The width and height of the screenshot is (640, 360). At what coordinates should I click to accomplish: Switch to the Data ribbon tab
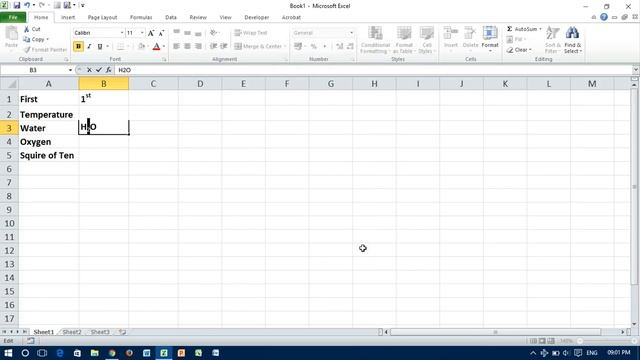click(x=171, y=17)
